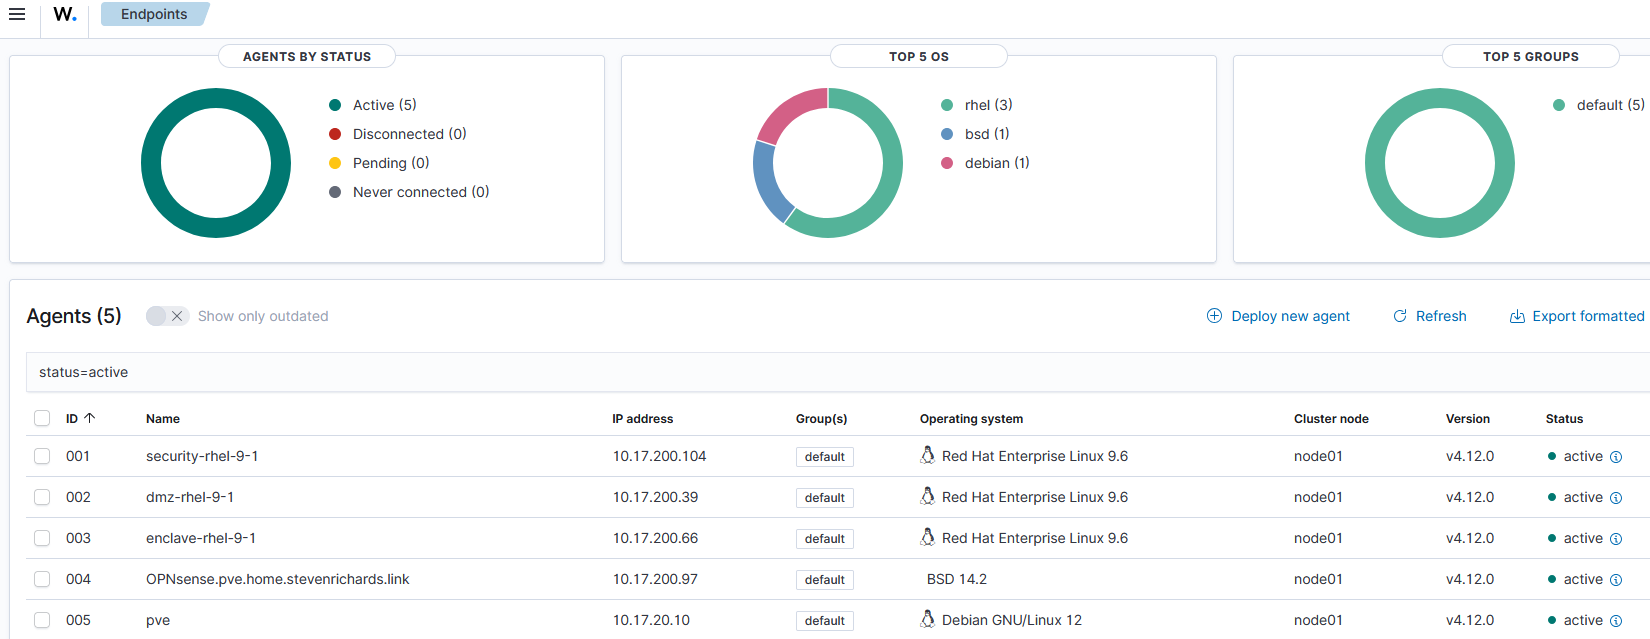Check the box for agent 004
This screenshot has width=1650, height=639.
pos(42,579)
